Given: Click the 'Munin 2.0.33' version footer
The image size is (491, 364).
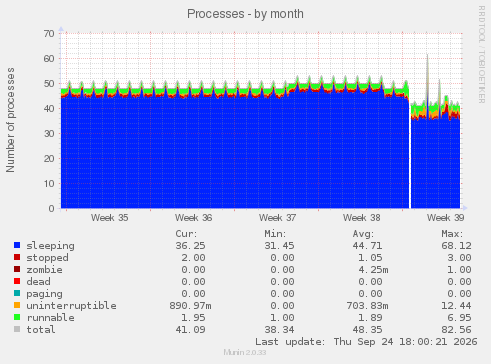Looking at the screenshot, I should click(245, 353).
